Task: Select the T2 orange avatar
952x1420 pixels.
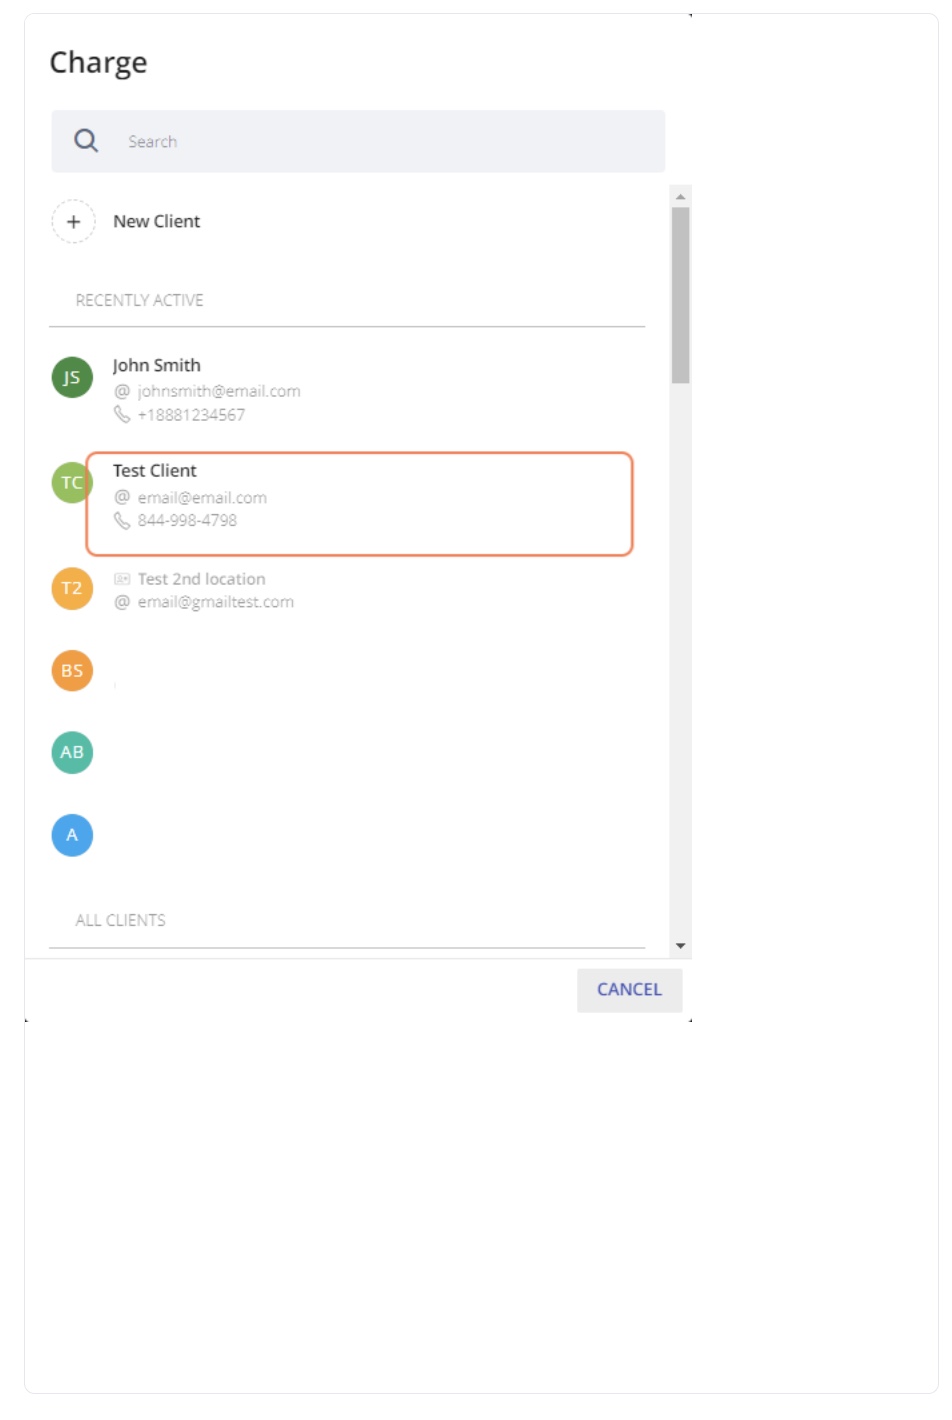Action: 72,588
